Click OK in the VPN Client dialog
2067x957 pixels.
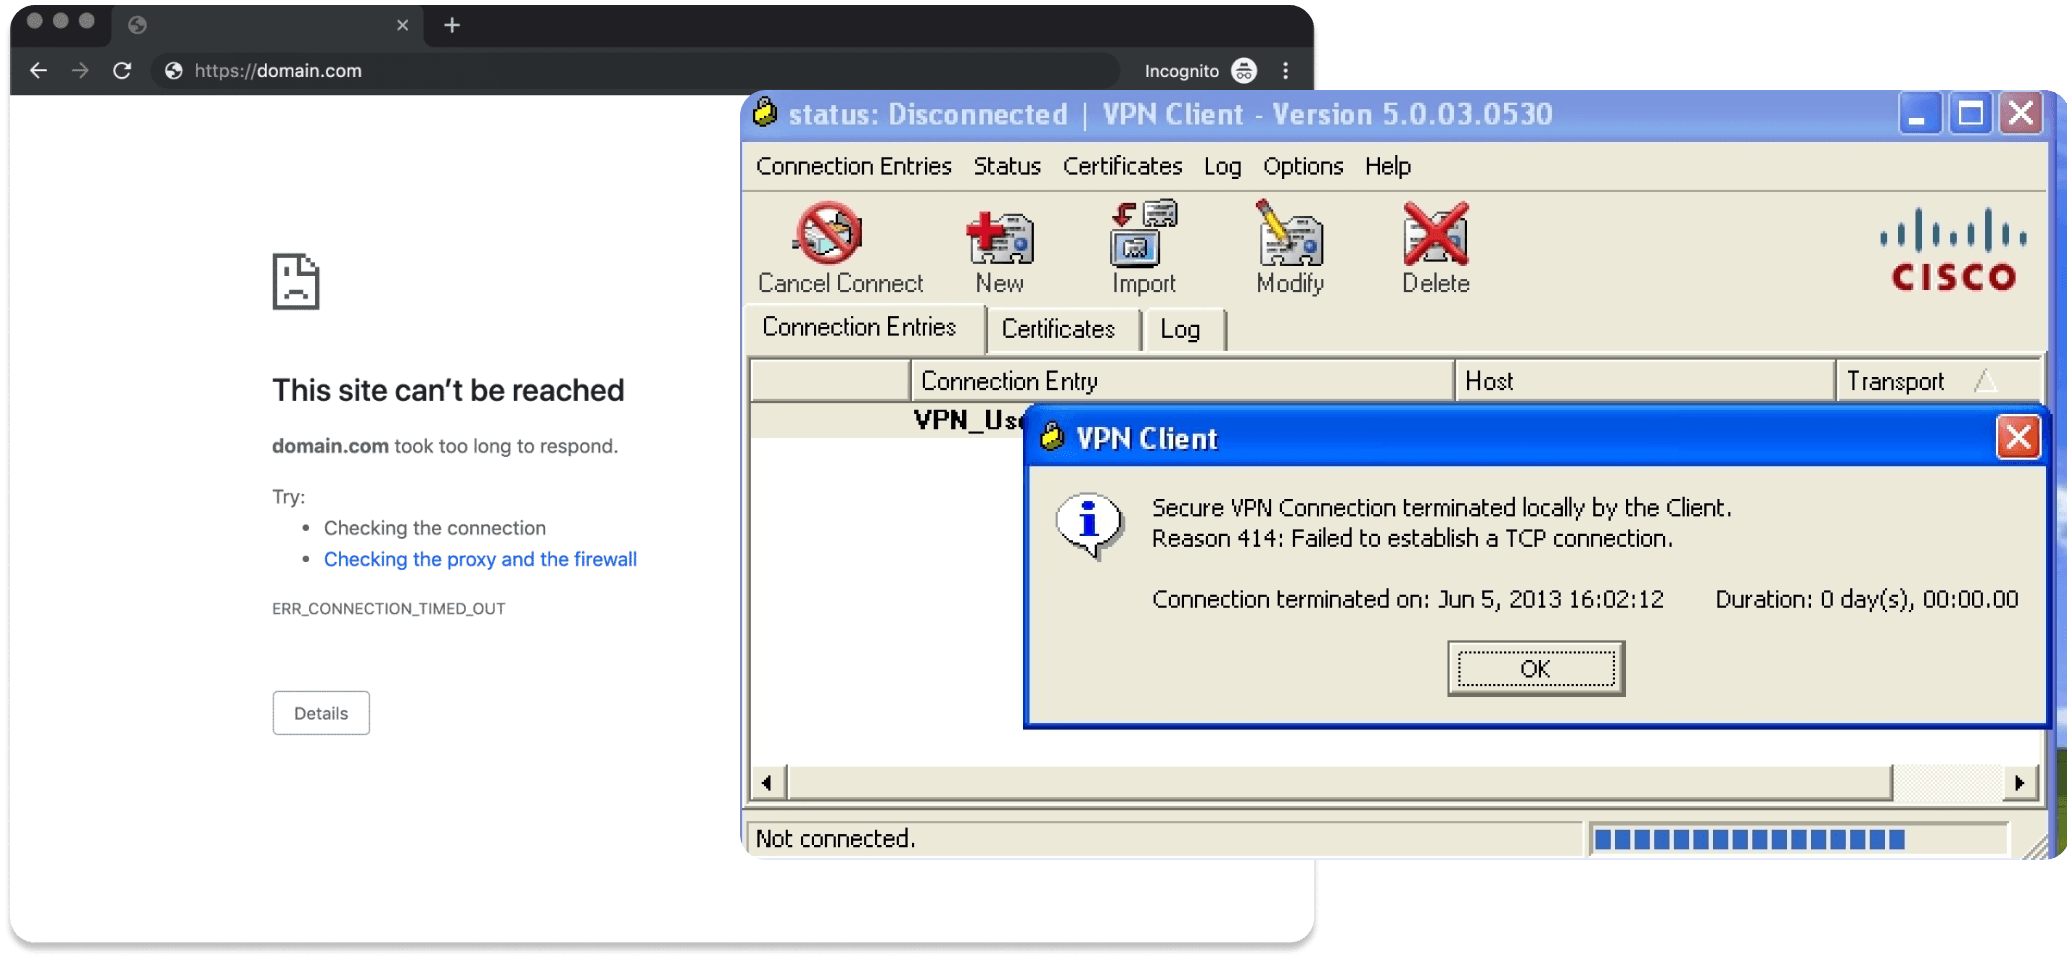pos(1535,668)
